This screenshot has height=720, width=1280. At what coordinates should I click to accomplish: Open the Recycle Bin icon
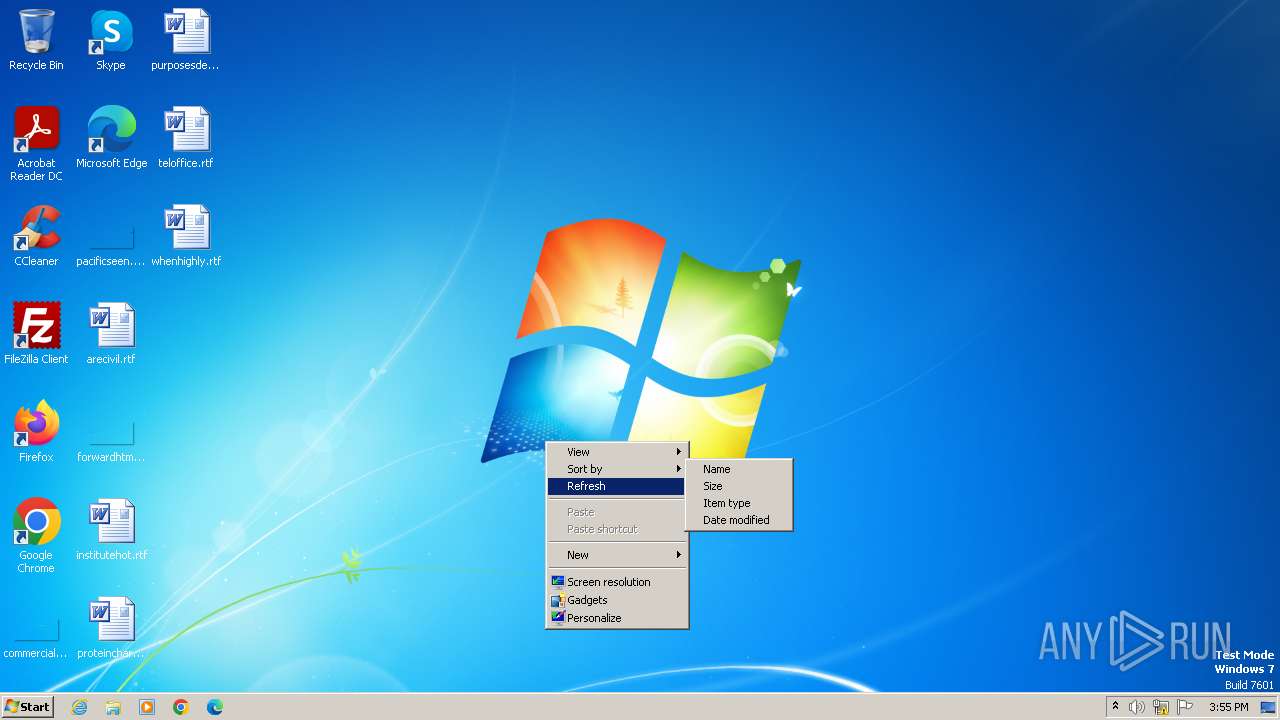(36, 40)
